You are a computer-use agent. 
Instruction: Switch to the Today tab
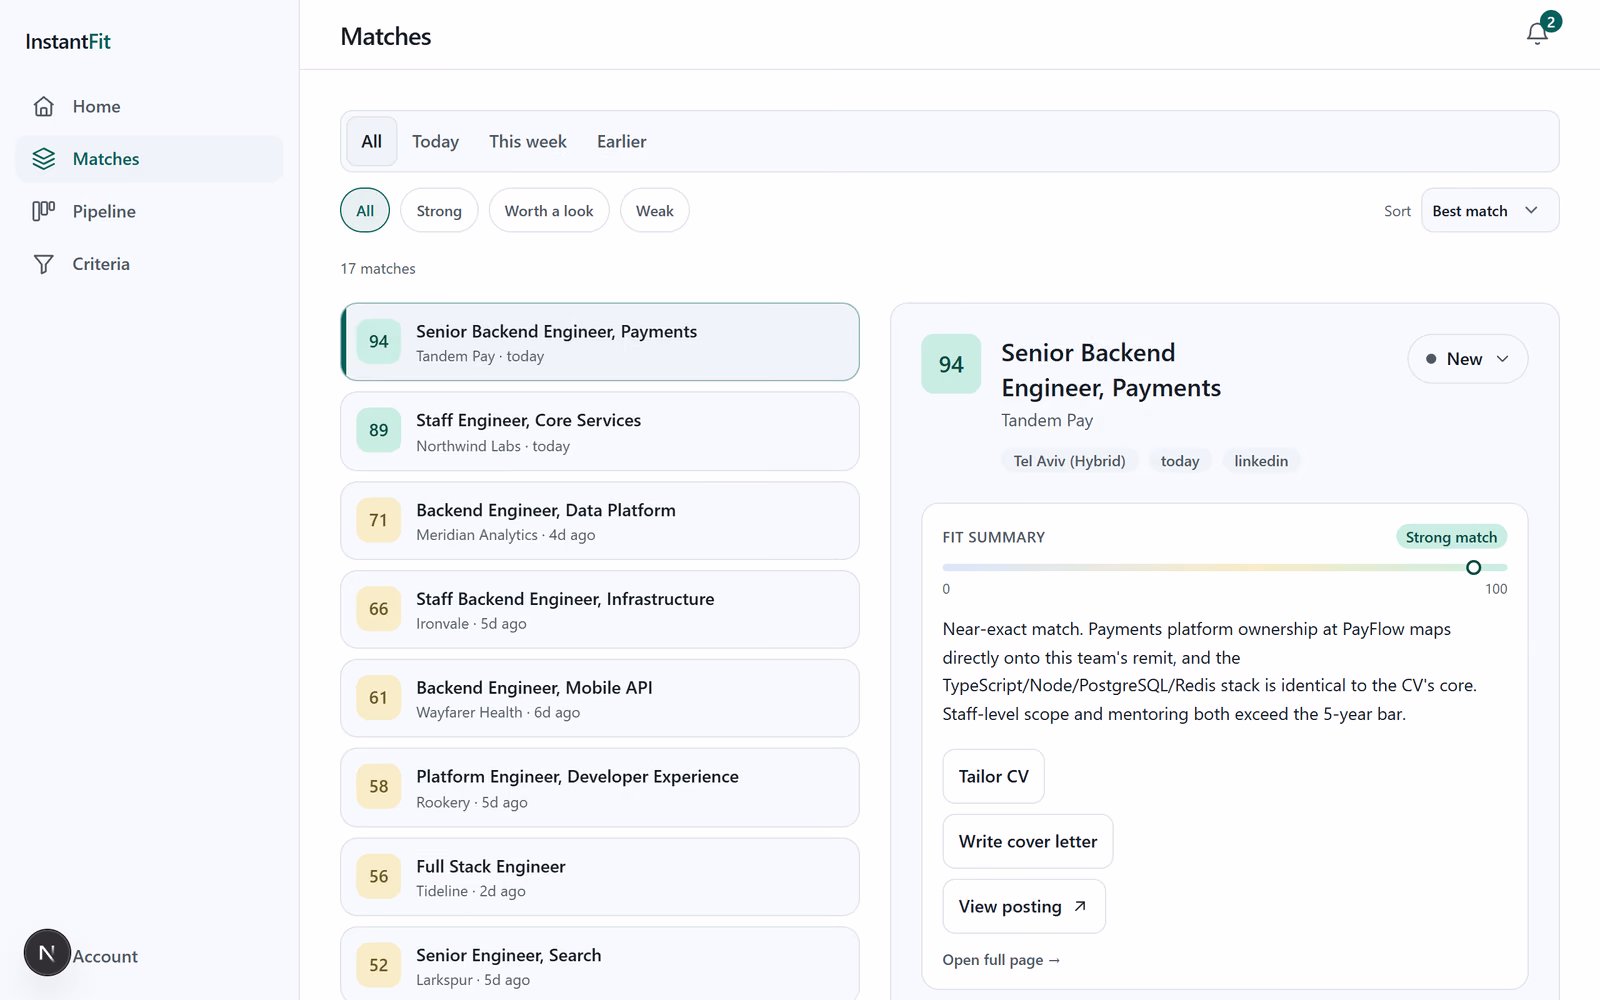(435, 141)
